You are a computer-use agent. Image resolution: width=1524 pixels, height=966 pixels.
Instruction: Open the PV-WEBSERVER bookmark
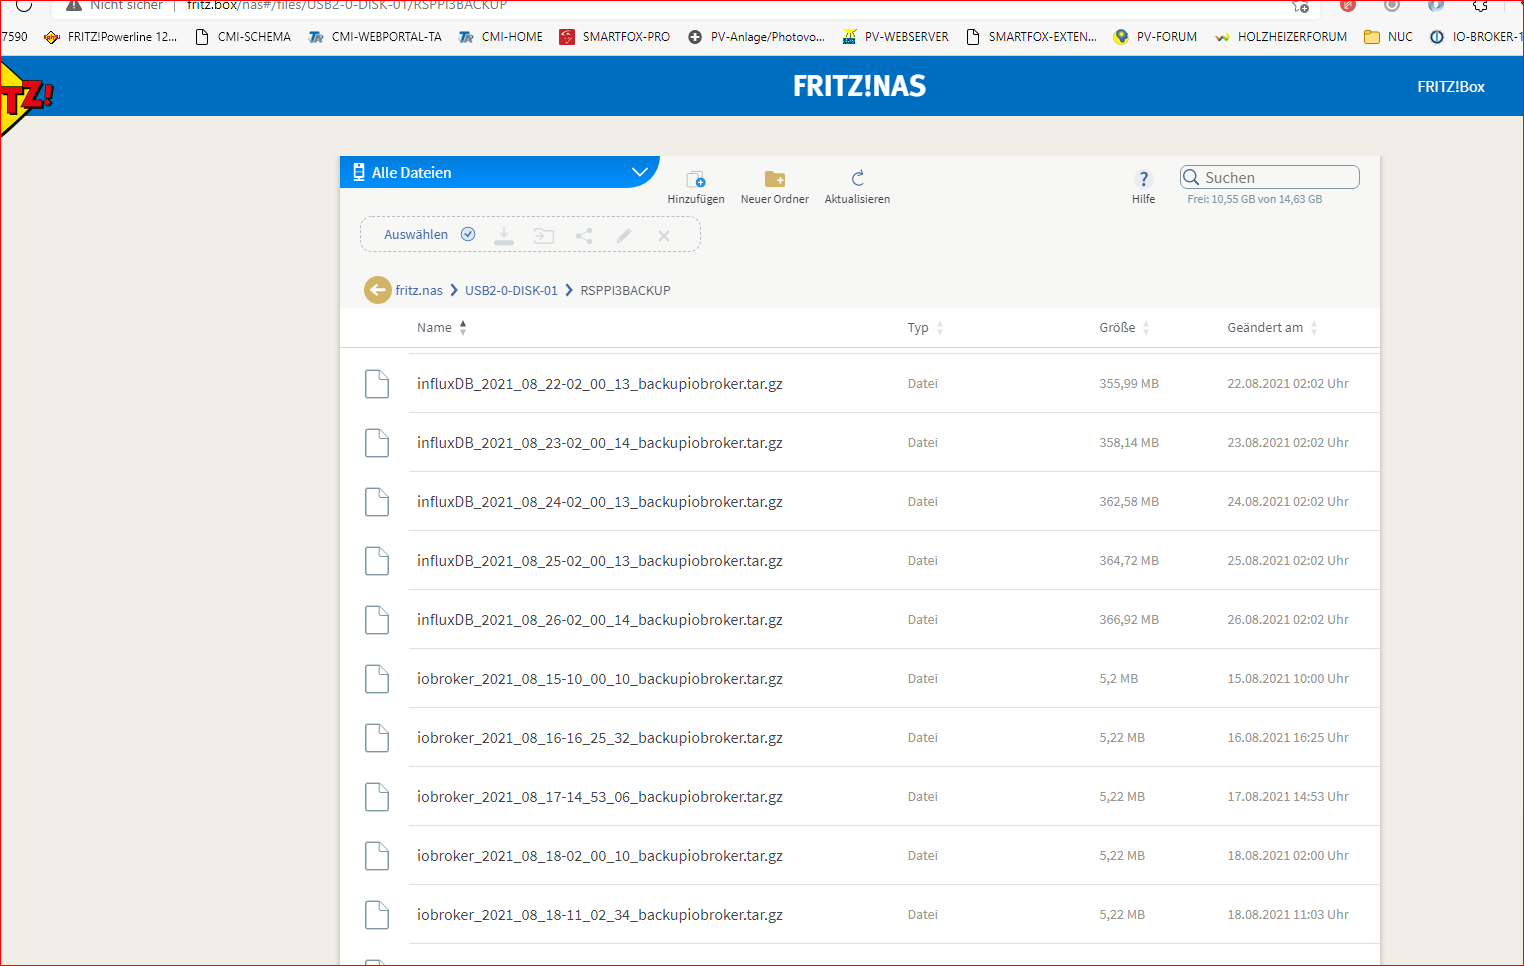(x=895, y=37)
